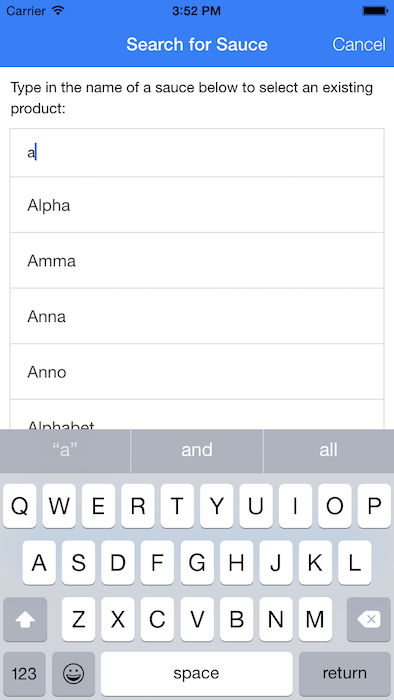Pick the partially visible Alphabet result
Image resolution: width=394 pixels, height=700 pixels.
197,415
